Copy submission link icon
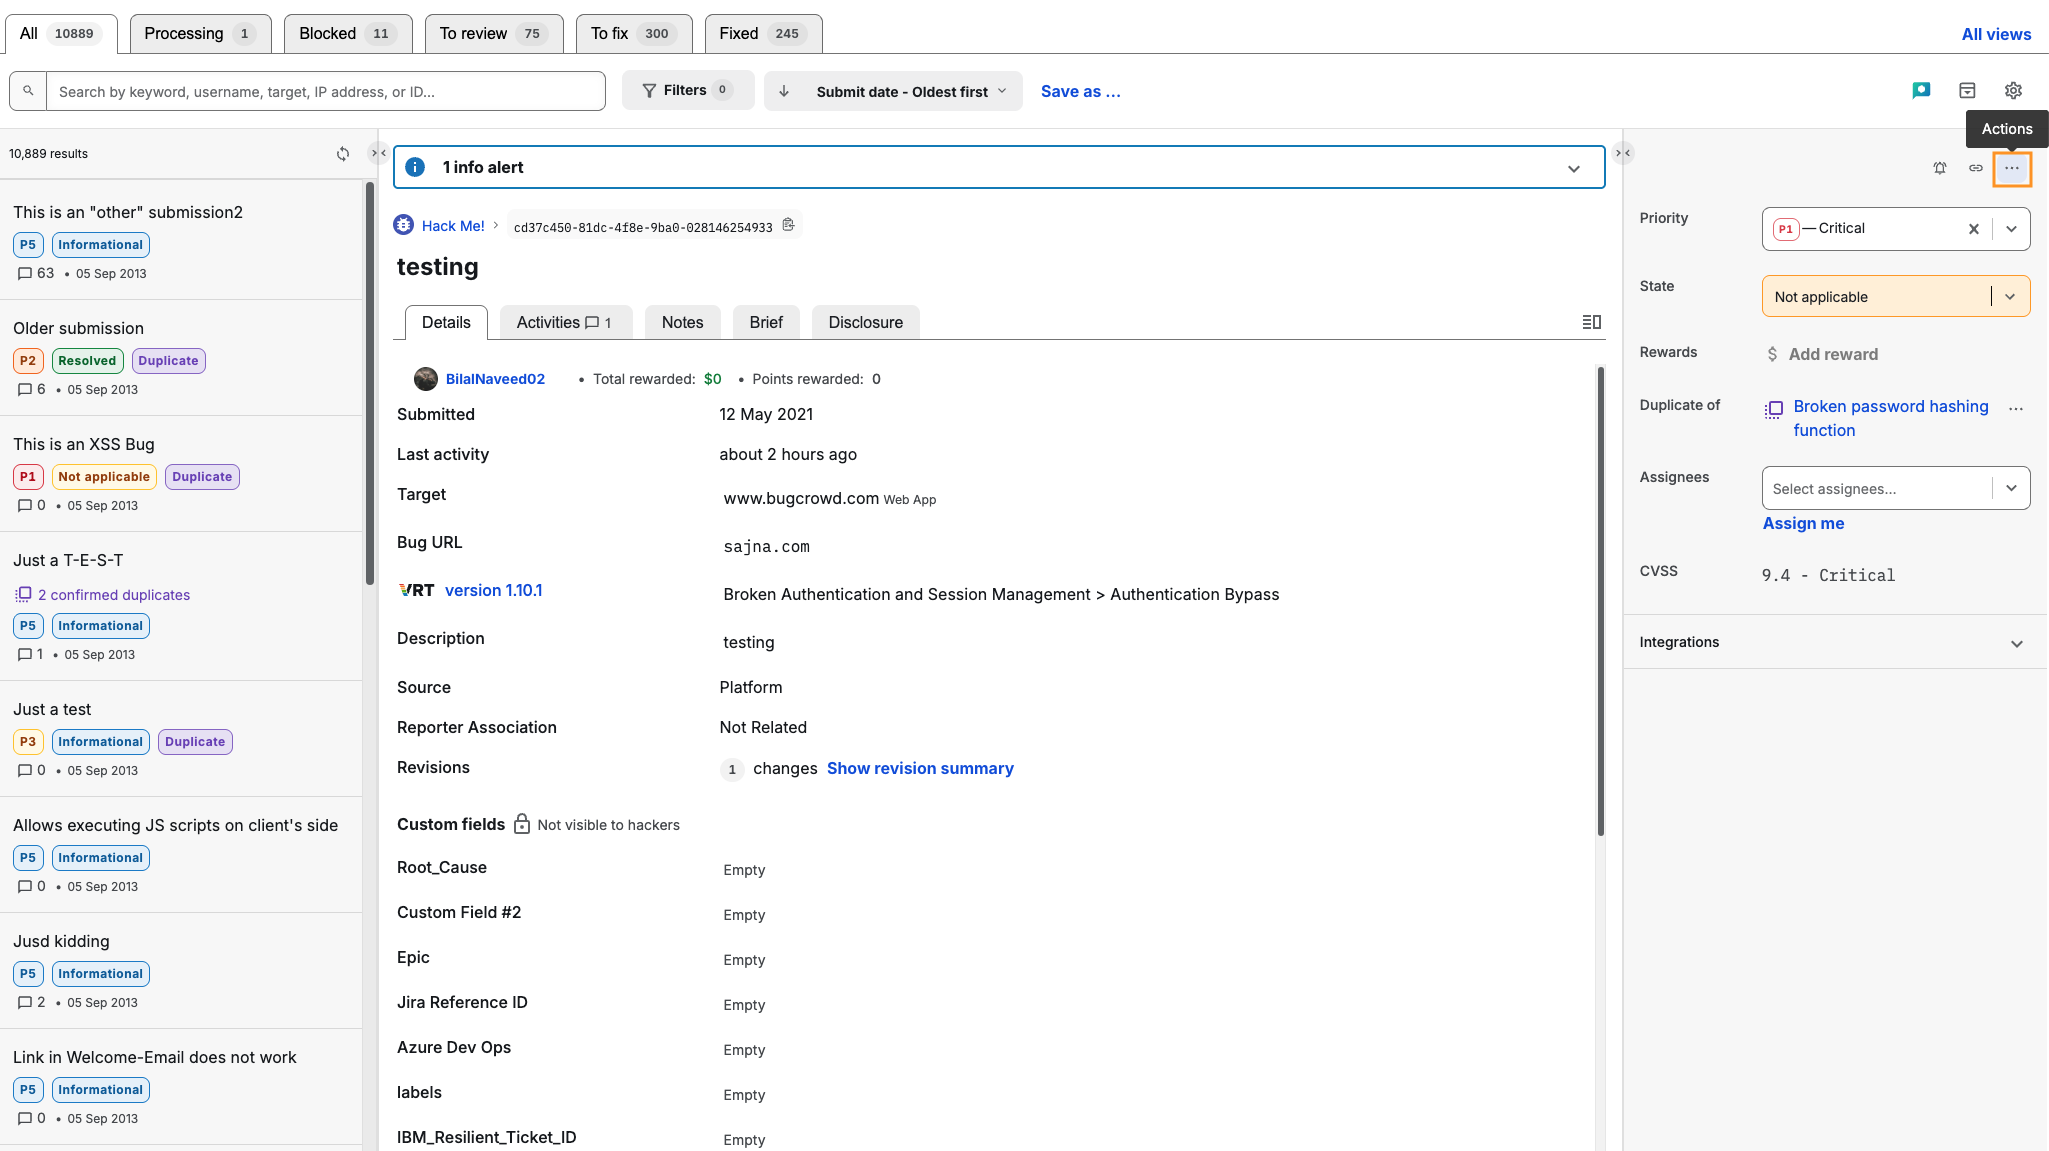The image size is (2049, 1151). point(1976,168)
